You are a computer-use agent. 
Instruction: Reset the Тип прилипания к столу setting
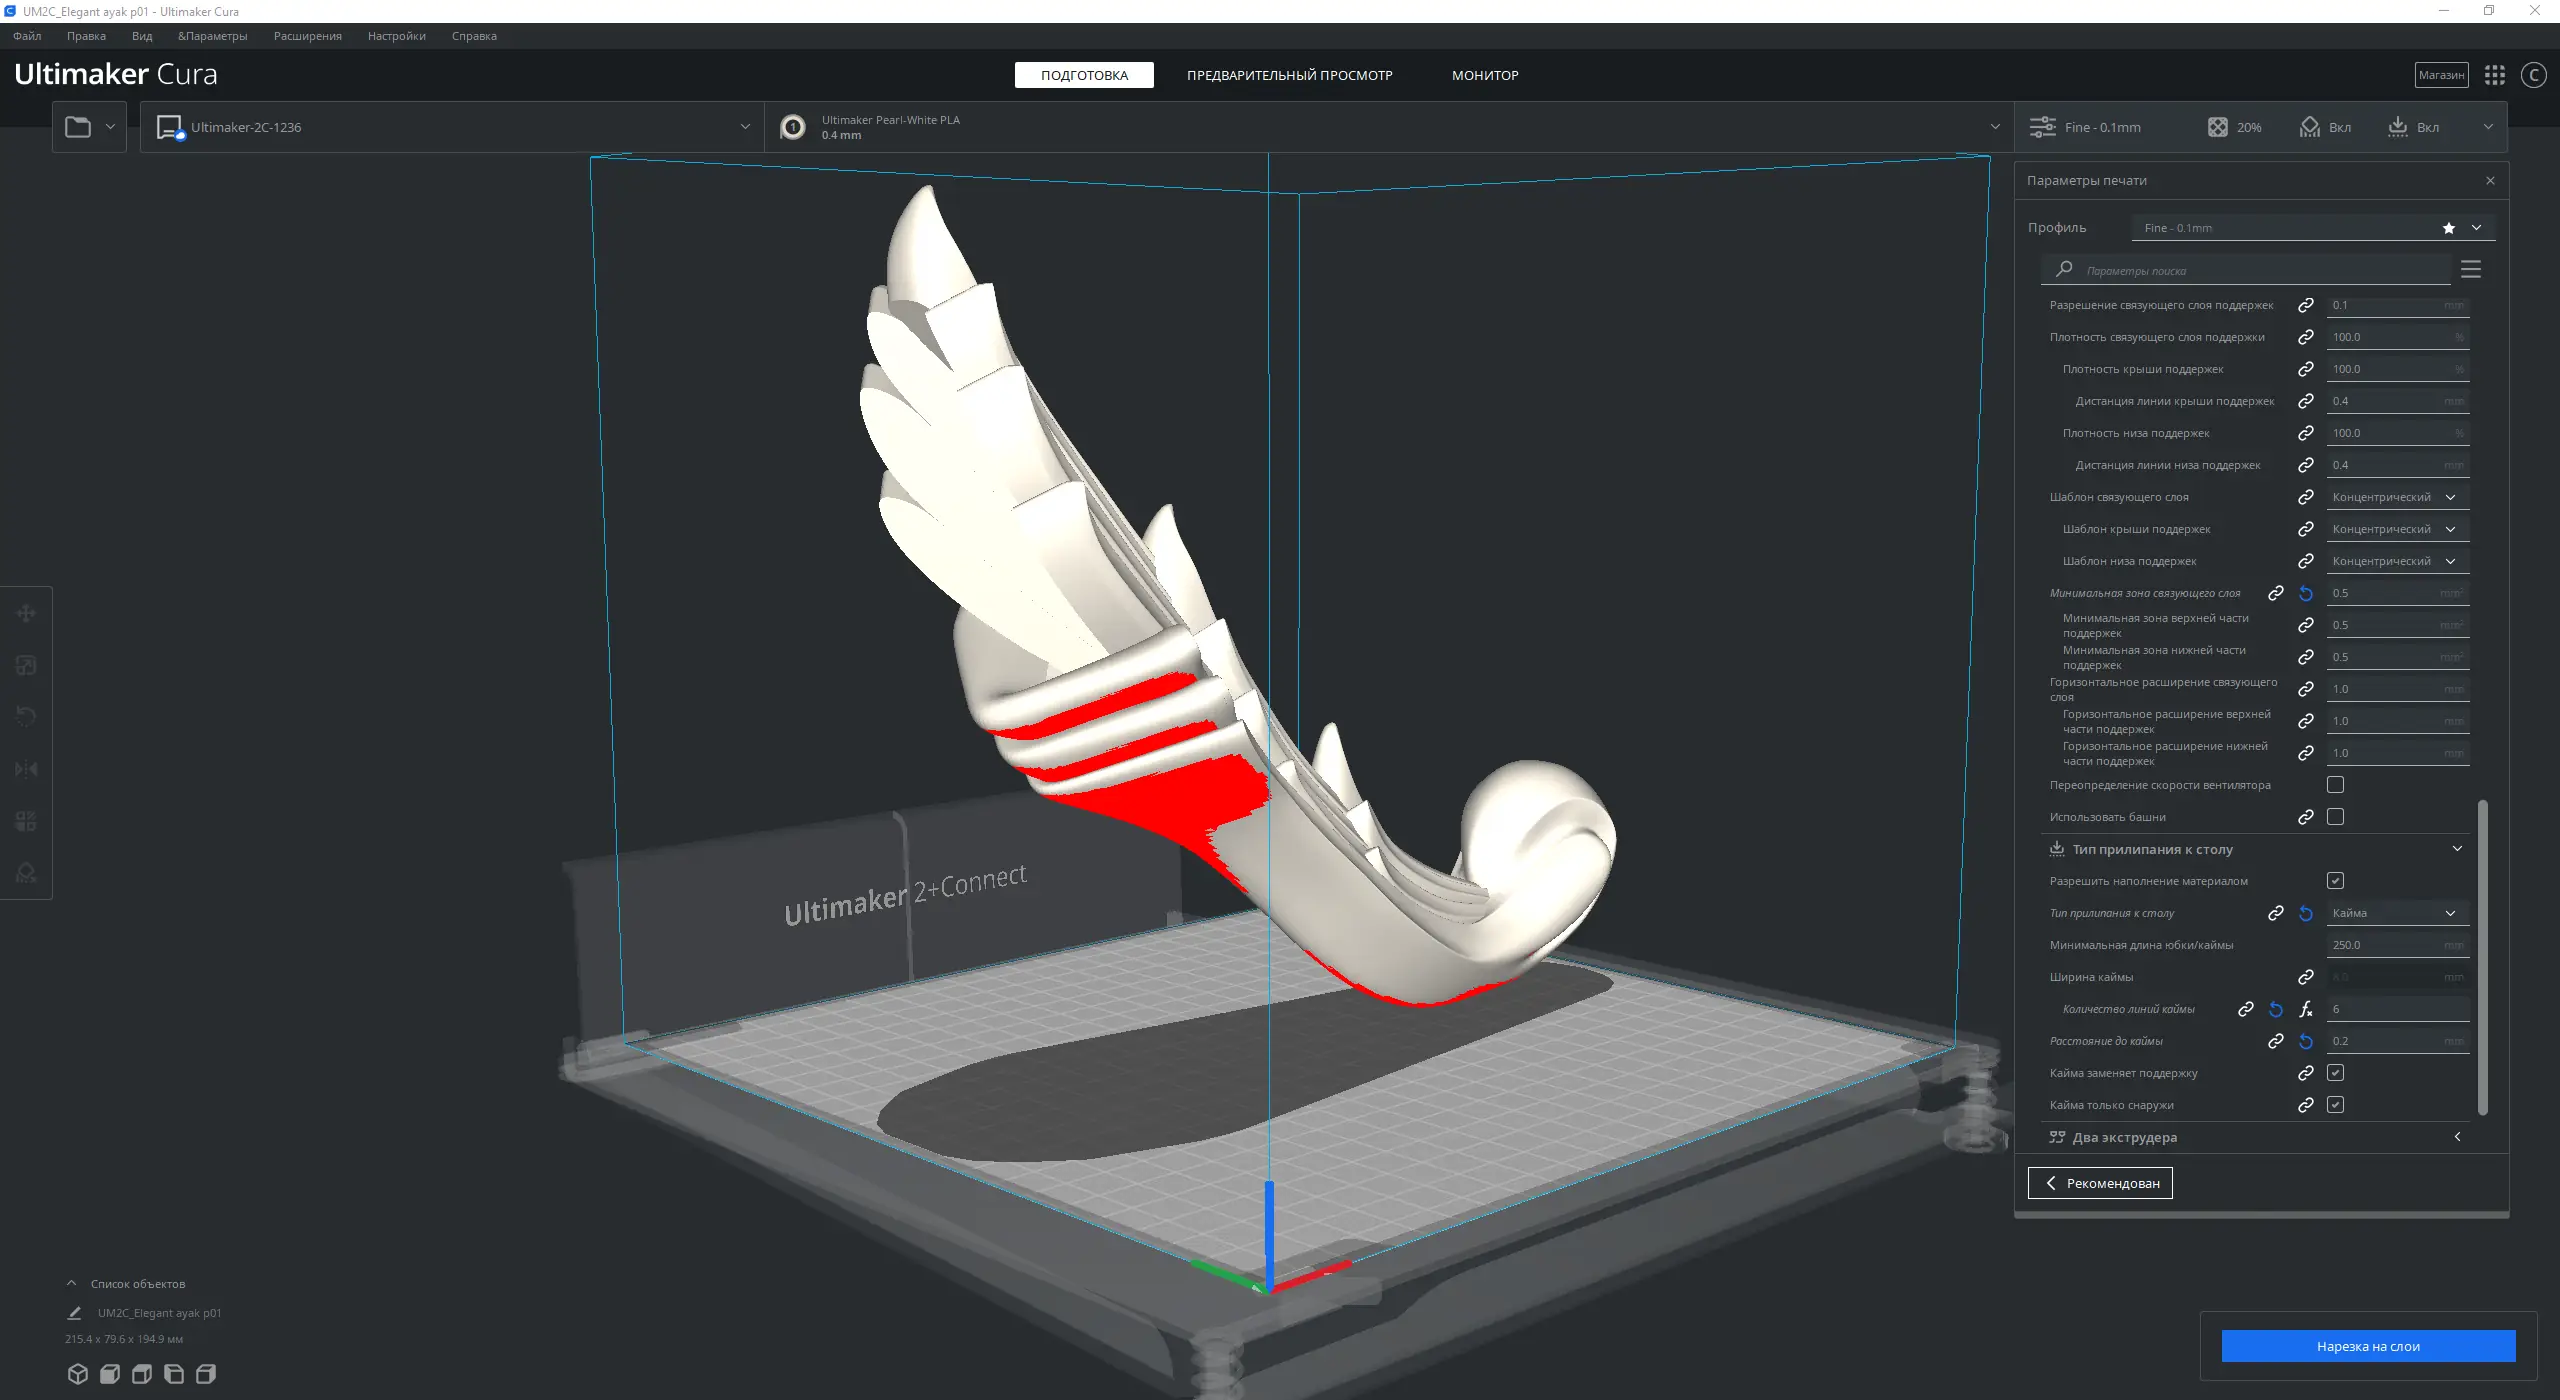click(x=2306, y=913)
